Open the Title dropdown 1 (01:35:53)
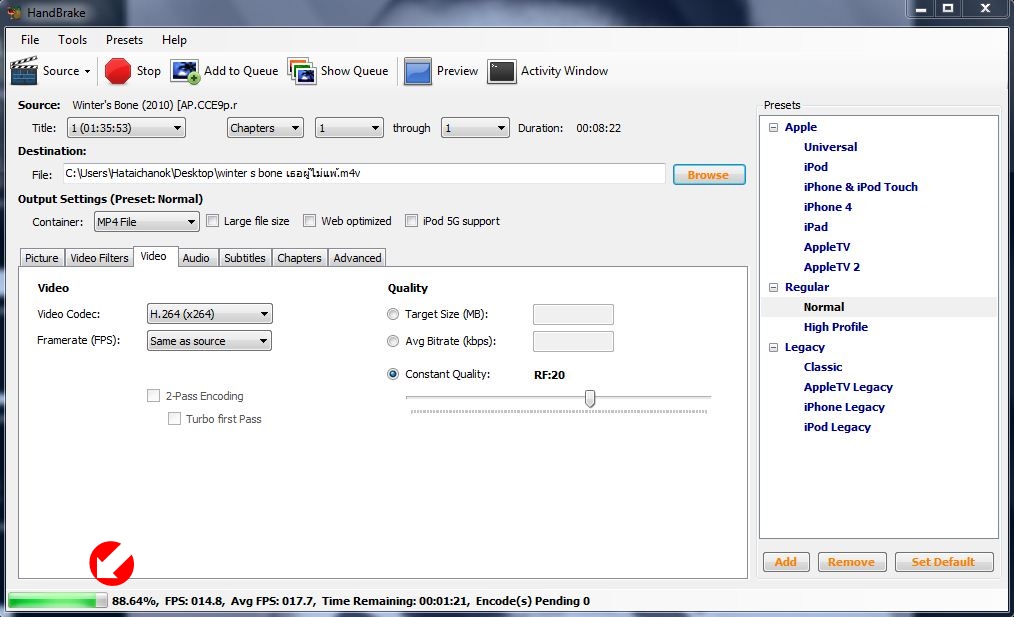Viewport: 1014px width, 617px height. pos(126,127)
